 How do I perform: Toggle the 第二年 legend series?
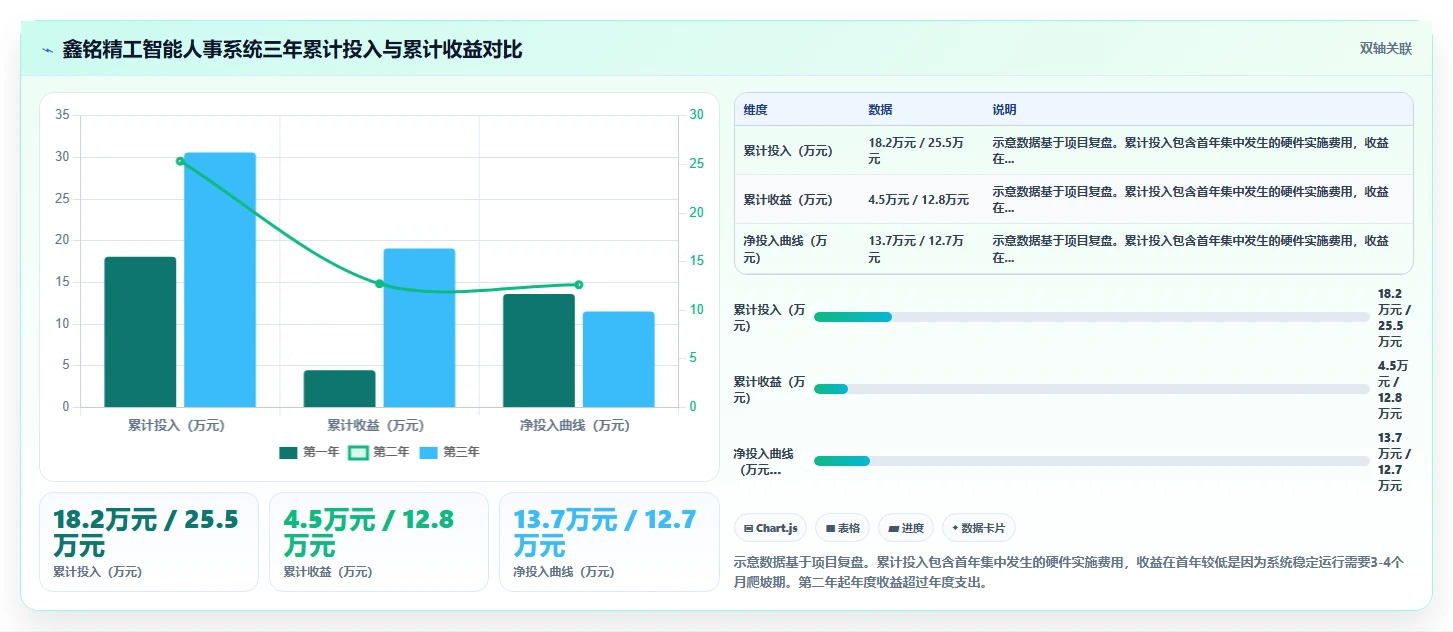point(379,452)
